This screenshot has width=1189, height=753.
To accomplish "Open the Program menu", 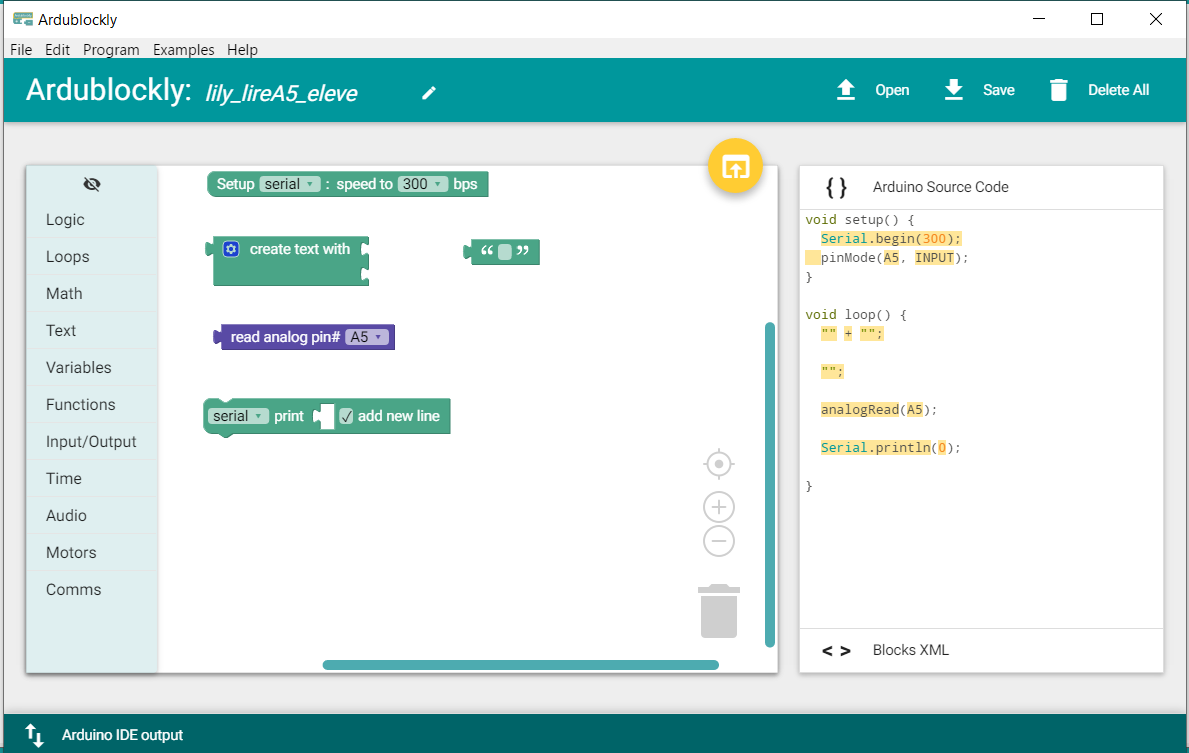I will pos(111,50).
